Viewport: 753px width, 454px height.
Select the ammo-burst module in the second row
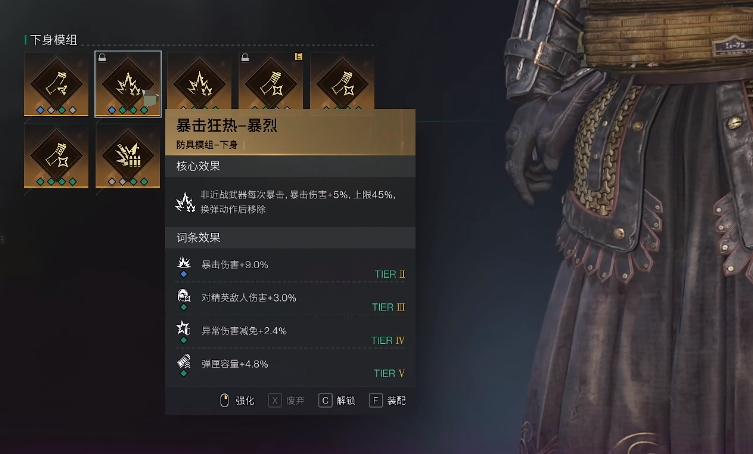pyautogui.click(x=128, y=156)
